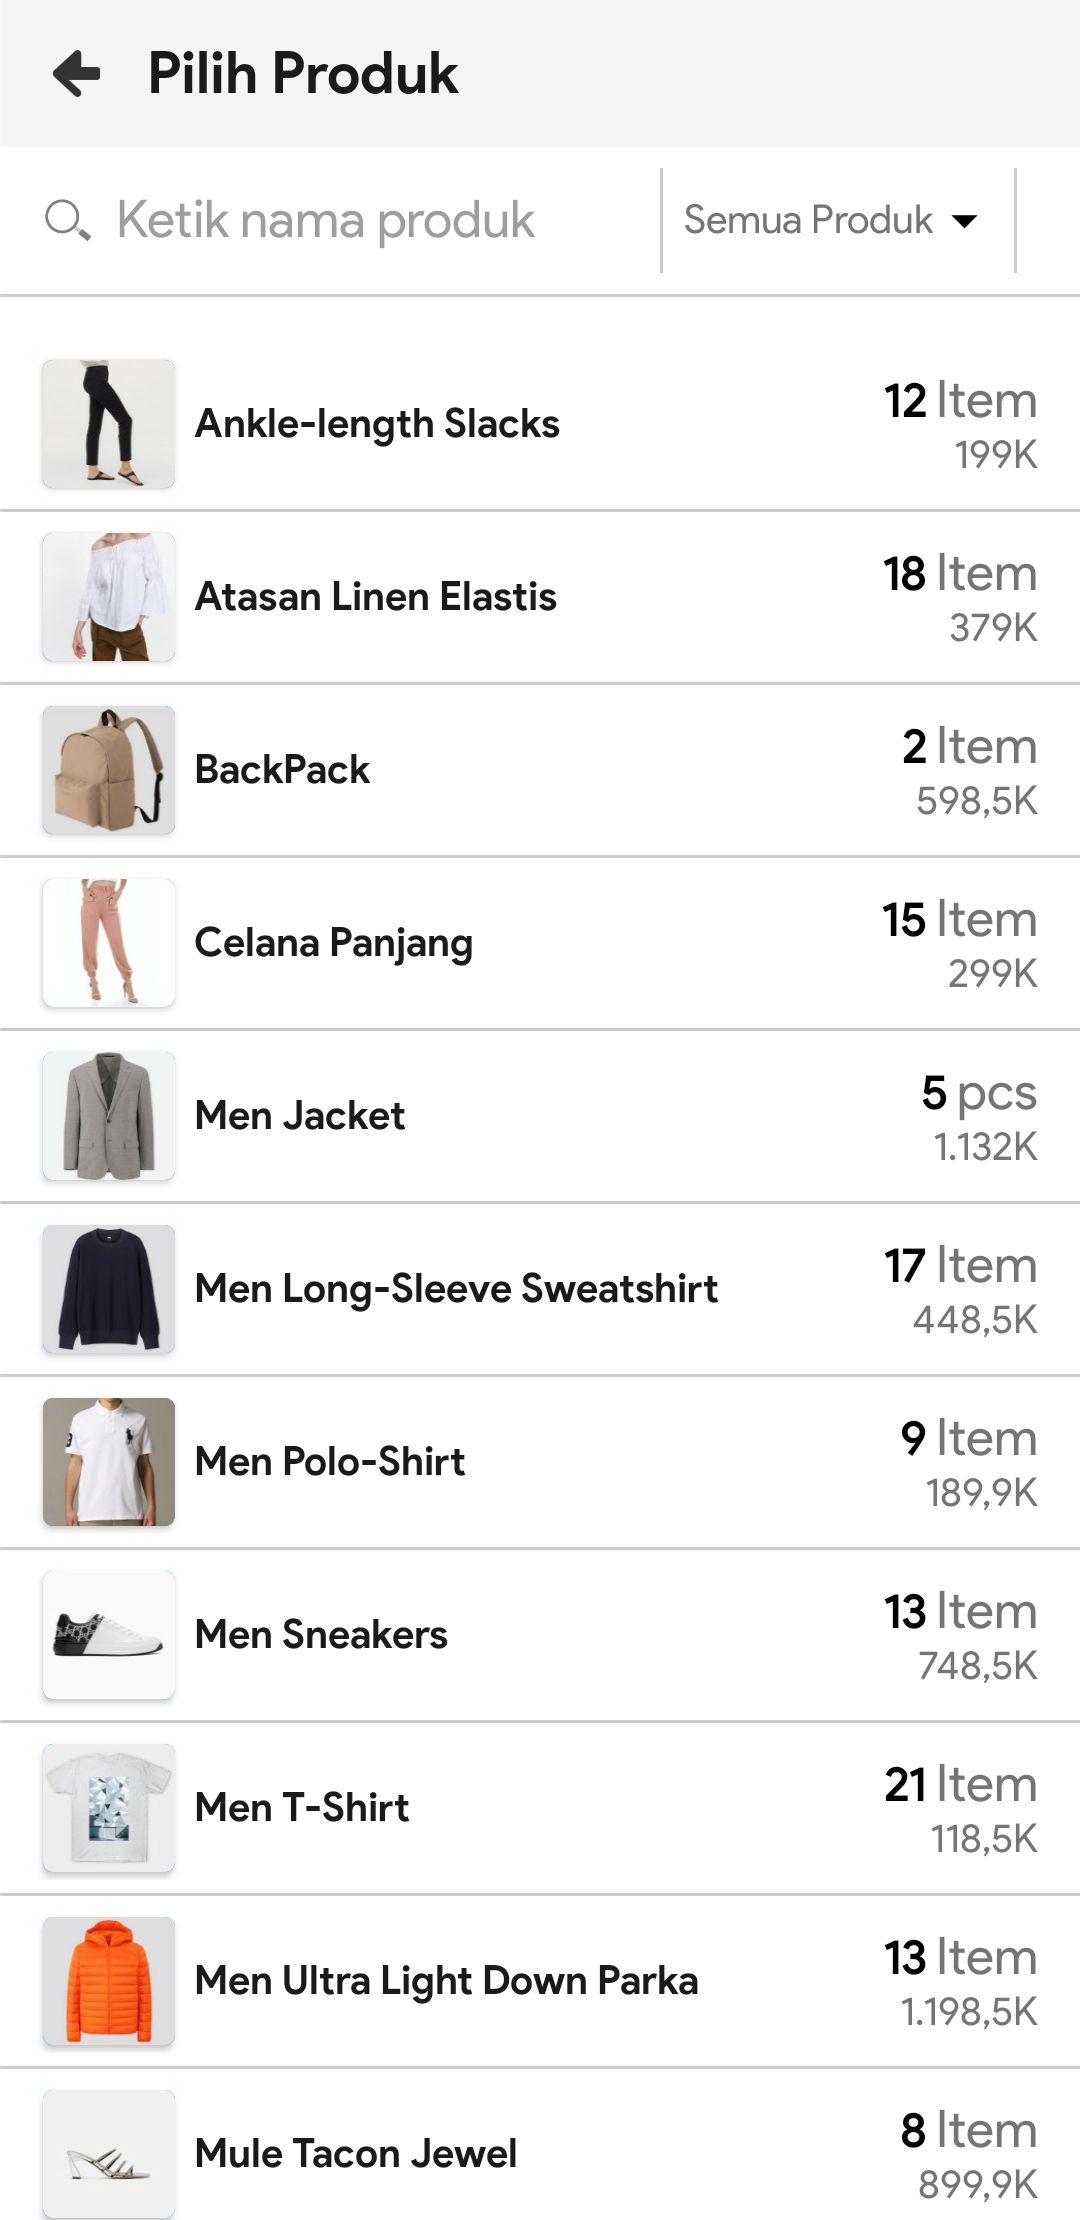Tap the back arrow icon
Image resolution: width=1080 pixels, height=2220 pixels.
click(x=77, y=73)
